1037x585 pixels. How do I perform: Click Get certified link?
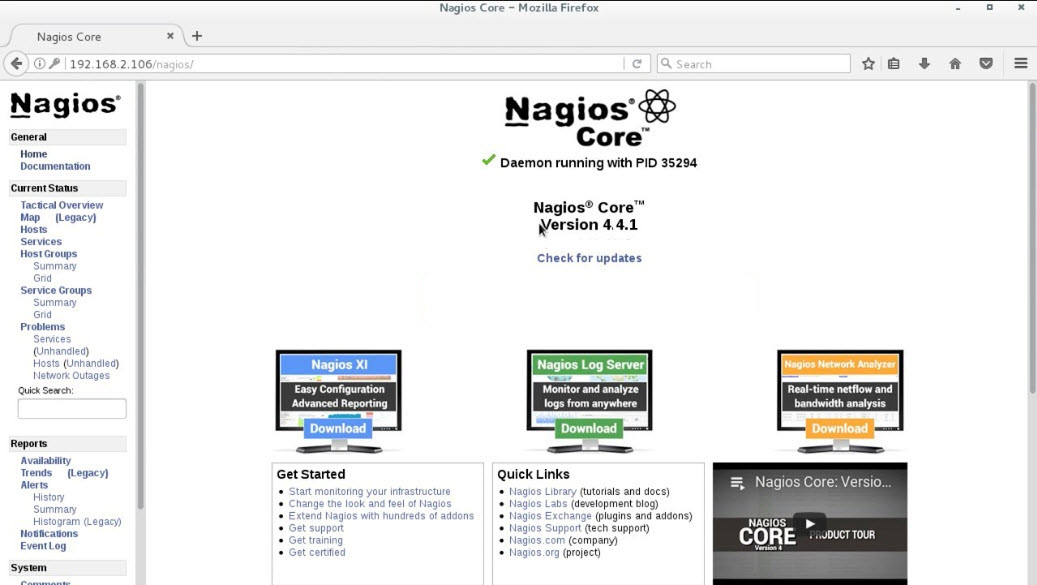pos(317,553)
